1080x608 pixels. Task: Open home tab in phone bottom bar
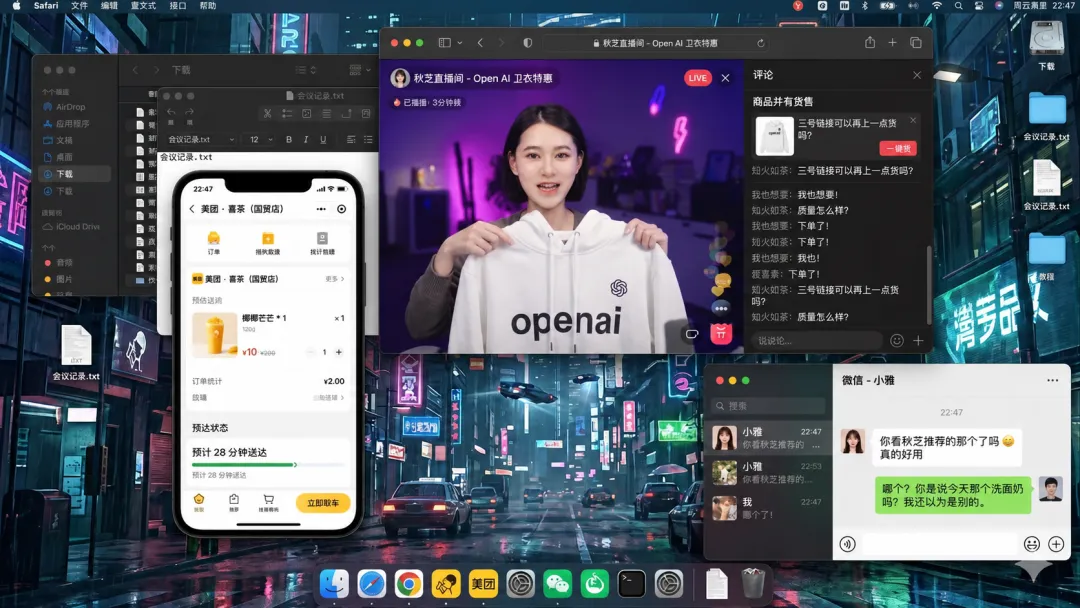pyautogui.click(x=199, y=503)
